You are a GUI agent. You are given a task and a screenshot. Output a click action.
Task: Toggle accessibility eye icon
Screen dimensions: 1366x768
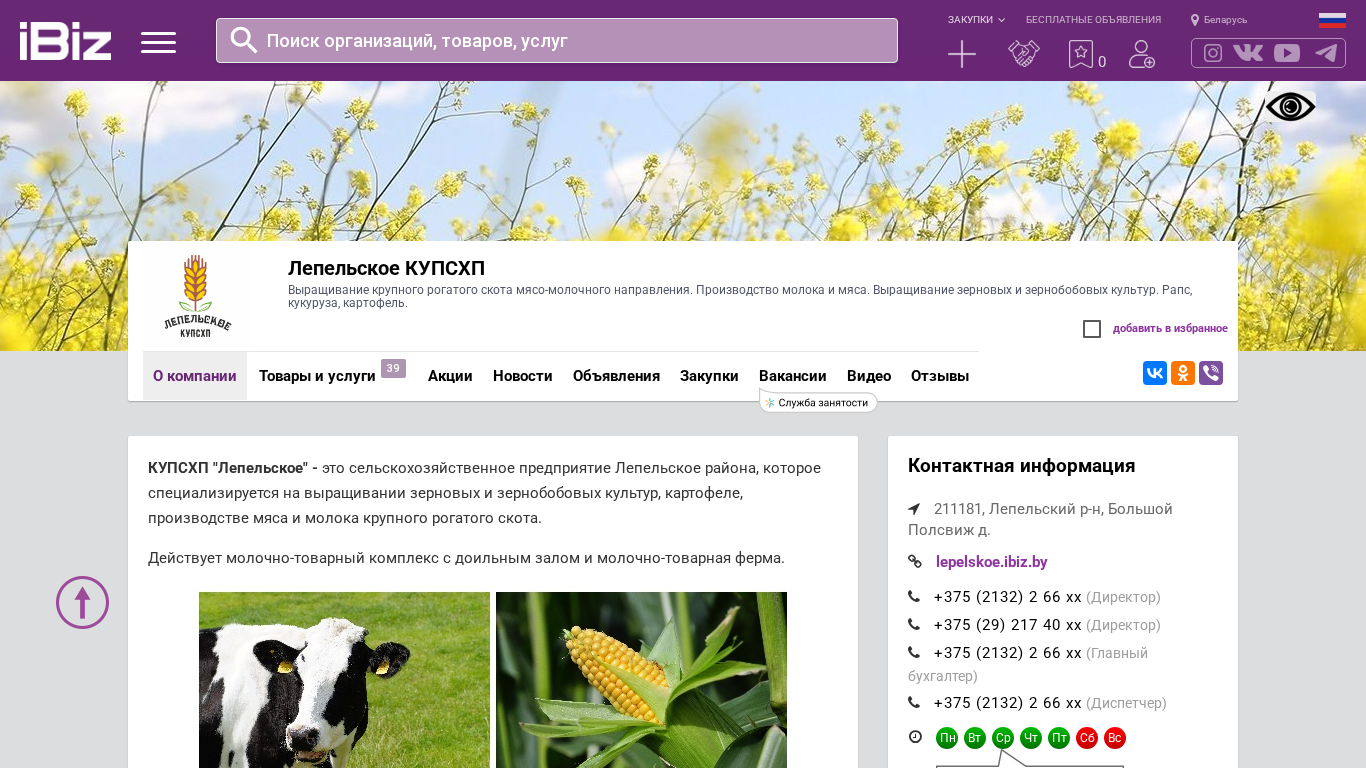point(1290,107)
